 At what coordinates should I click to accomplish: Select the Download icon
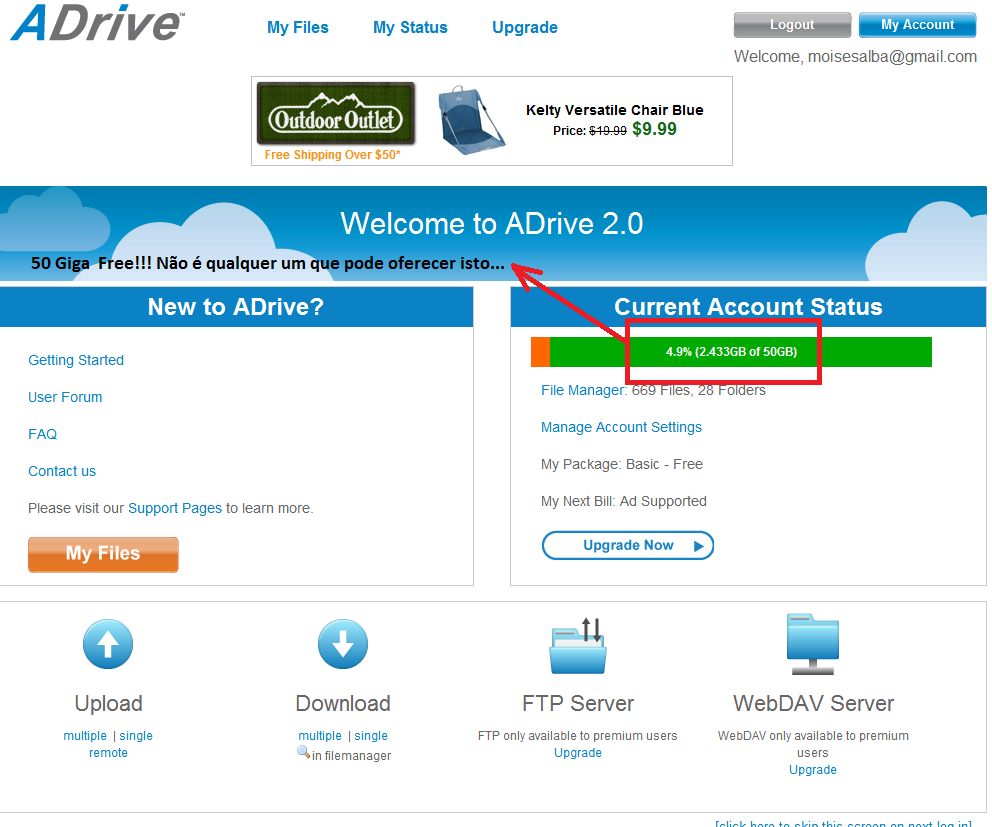342,644
